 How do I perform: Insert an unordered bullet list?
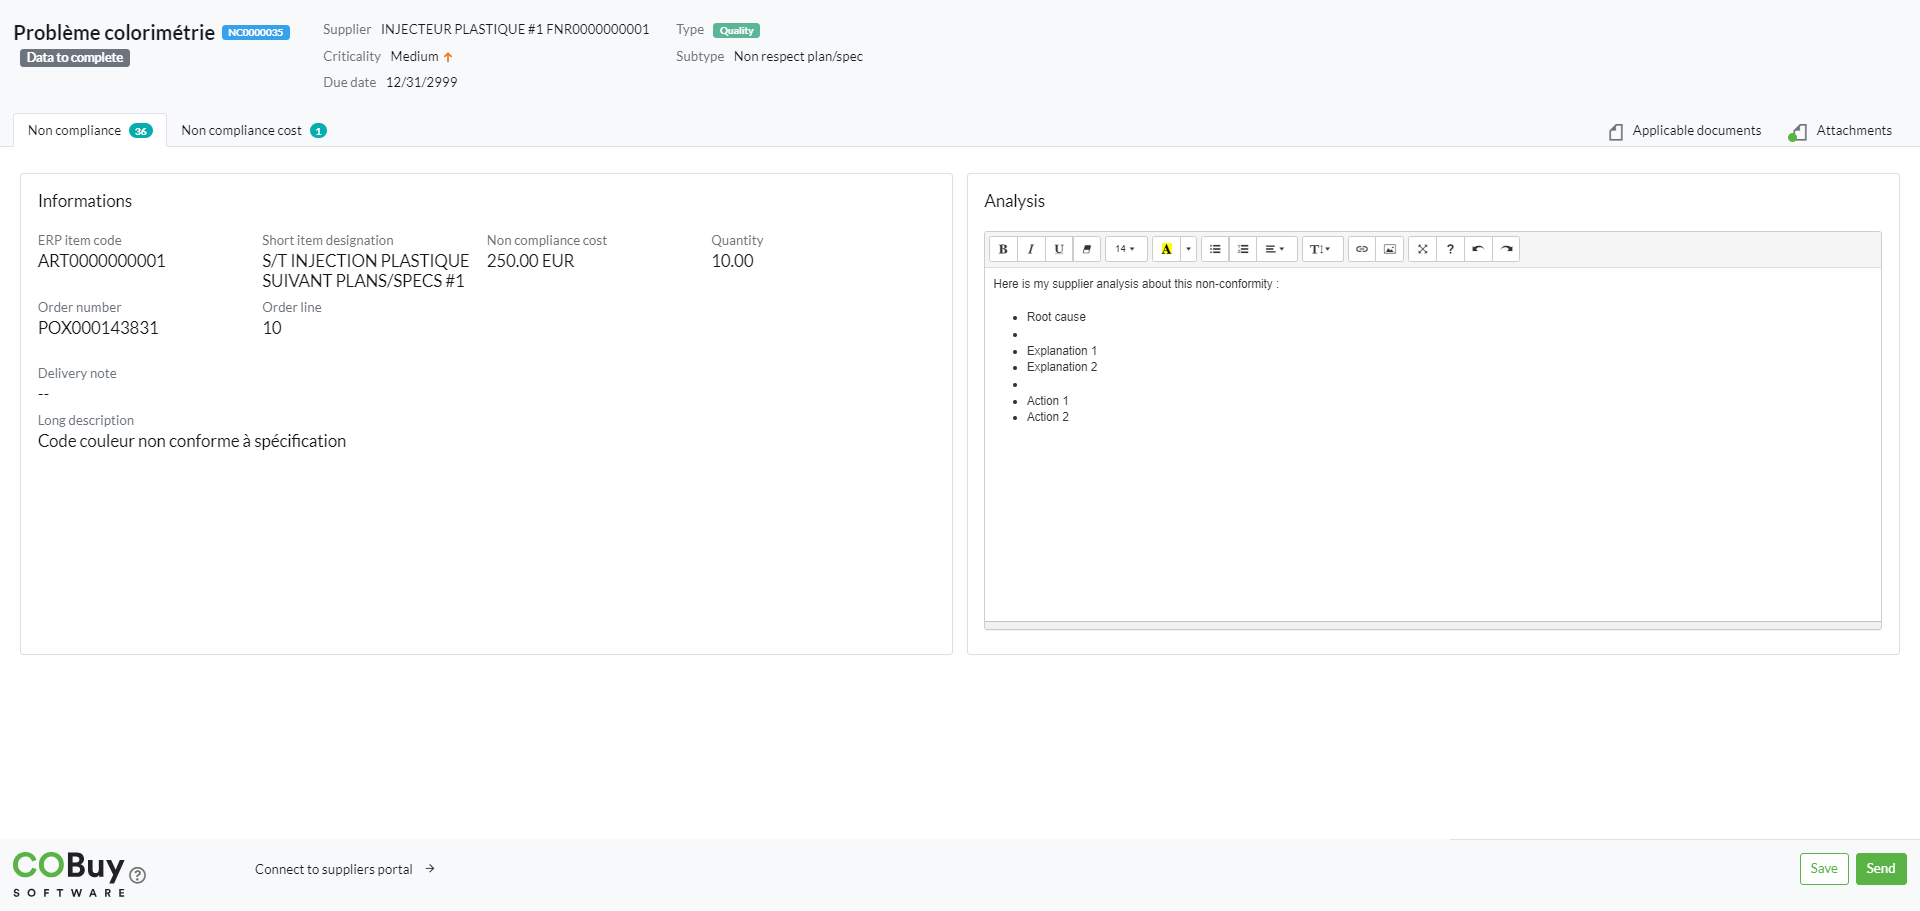[x=1215, y=249]
